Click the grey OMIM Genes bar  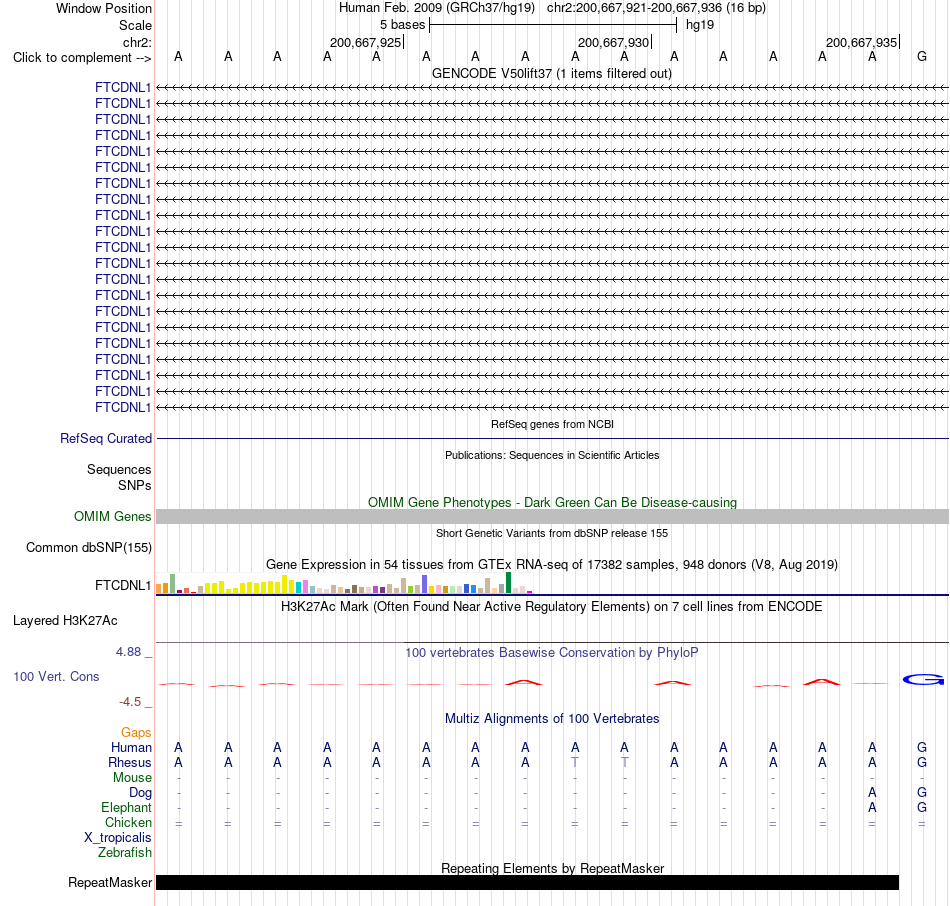(552, 516)
